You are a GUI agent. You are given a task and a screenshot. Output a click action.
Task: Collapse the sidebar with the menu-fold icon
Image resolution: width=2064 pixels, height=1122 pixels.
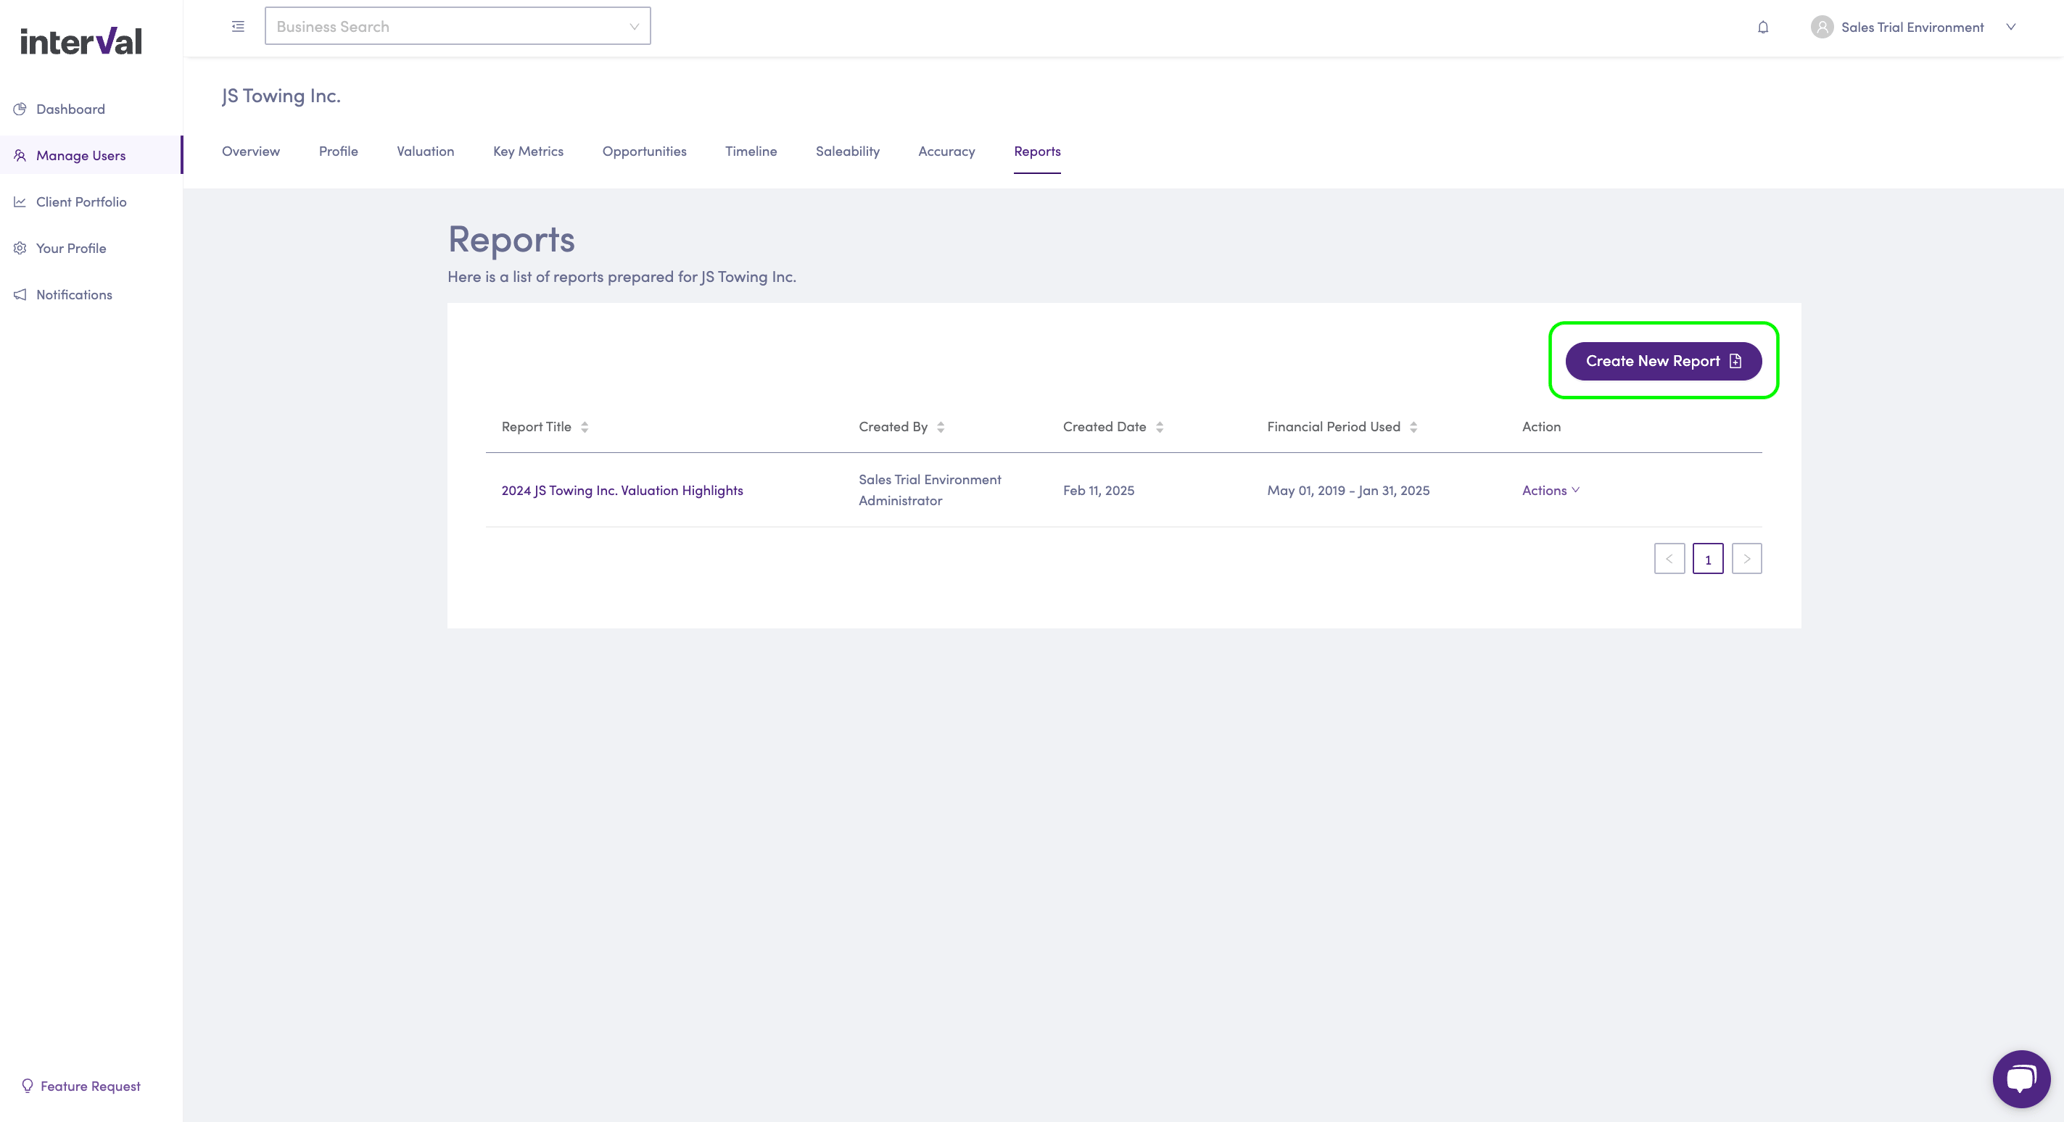pos(238,26)
